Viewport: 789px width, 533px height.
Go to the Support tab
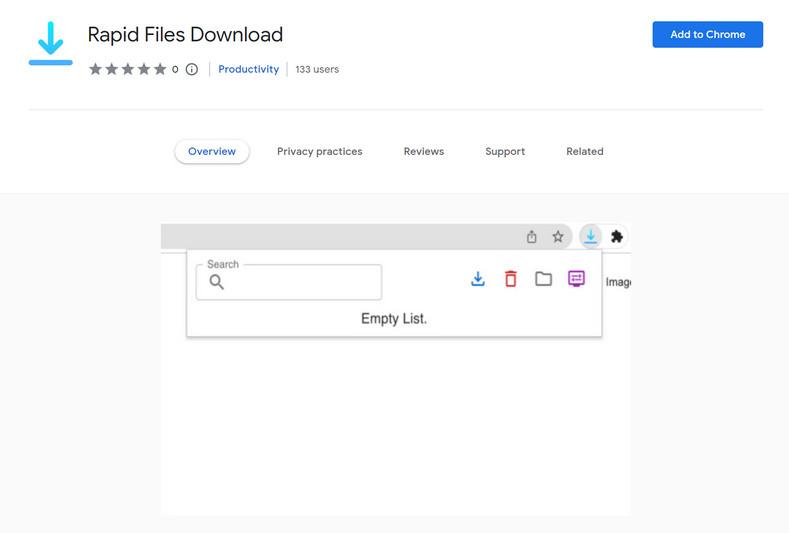505,151
